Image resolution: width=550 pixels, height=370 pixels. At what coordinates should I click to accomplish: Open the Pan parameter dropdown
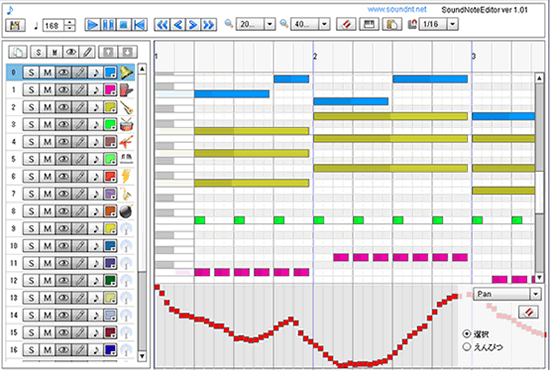click(536, 294)
